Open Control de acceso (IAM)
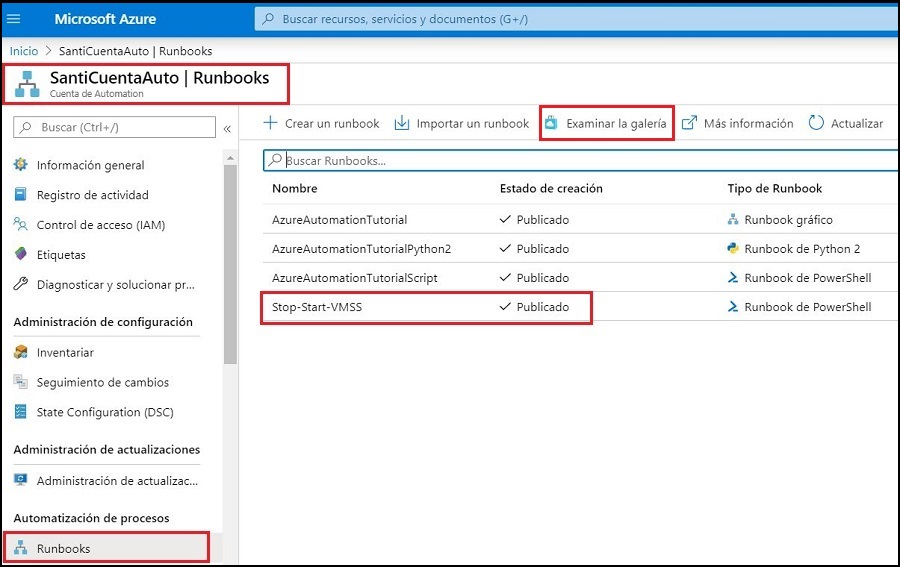 tap(100, 225)
